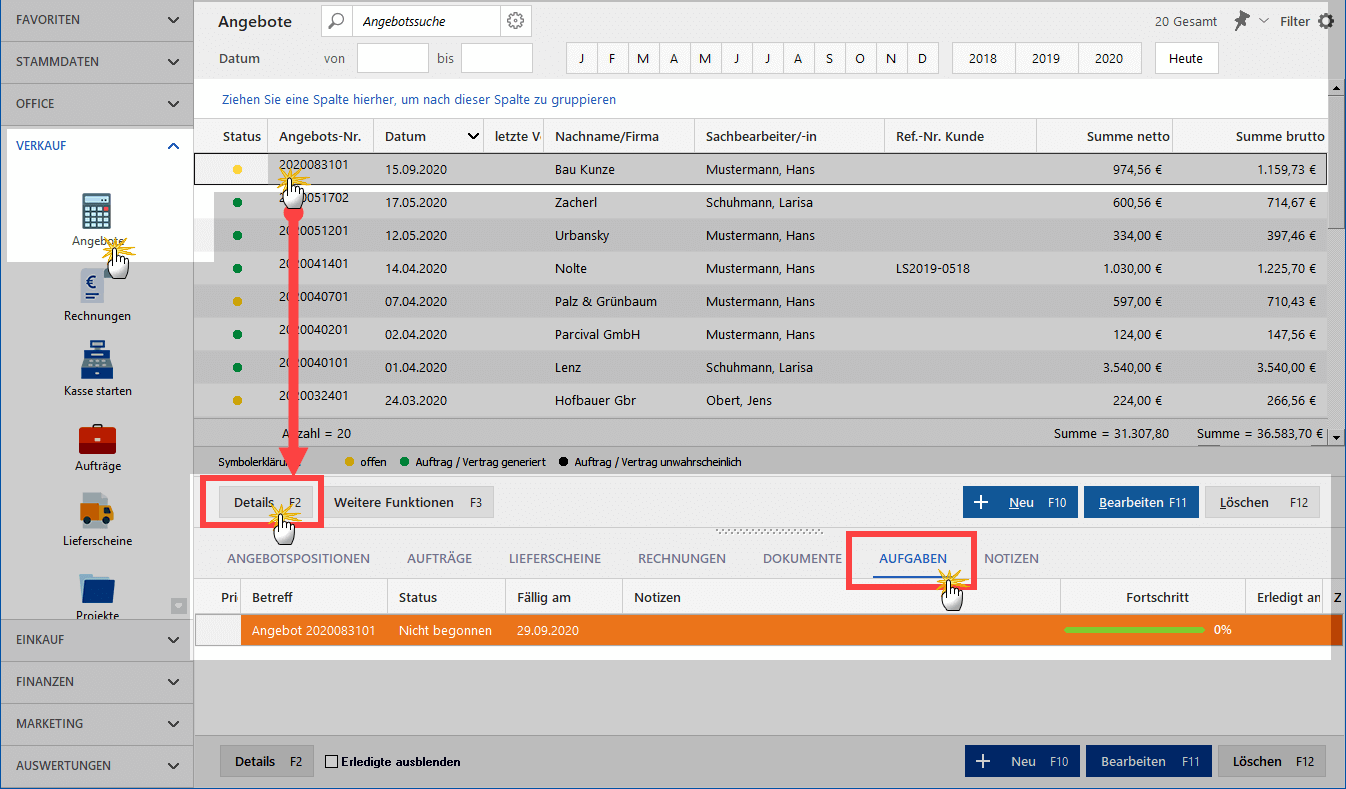Click the Datum bis input field
Viewport: 1346px width, 789px height.
497,58
